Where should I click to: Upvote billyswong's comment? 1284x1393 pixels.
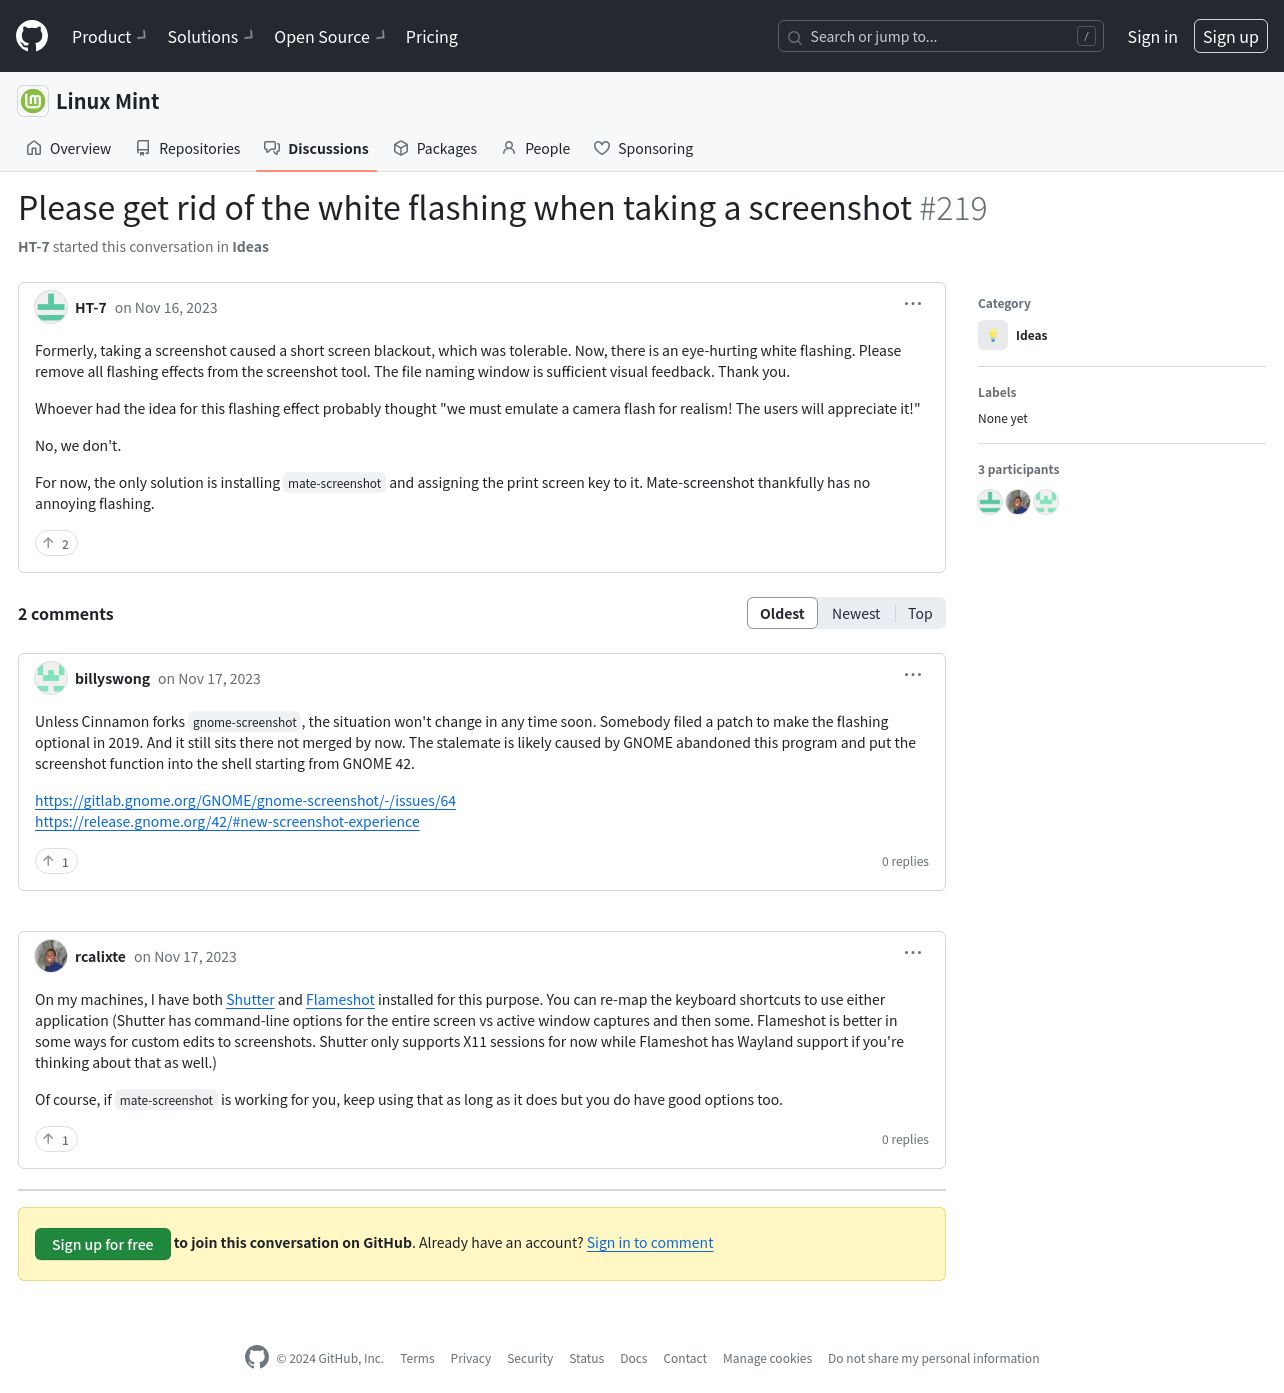(x=56, y=861)
